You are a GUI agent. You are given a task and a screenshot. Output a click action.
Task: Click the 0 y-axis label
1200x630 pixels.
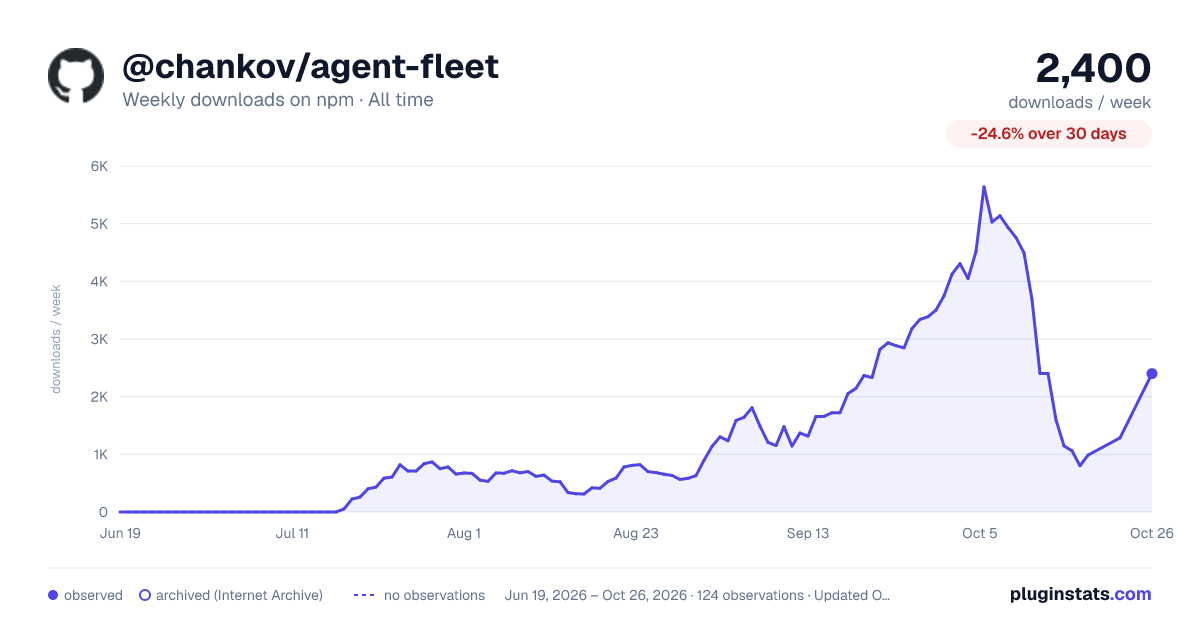[103, 512]
